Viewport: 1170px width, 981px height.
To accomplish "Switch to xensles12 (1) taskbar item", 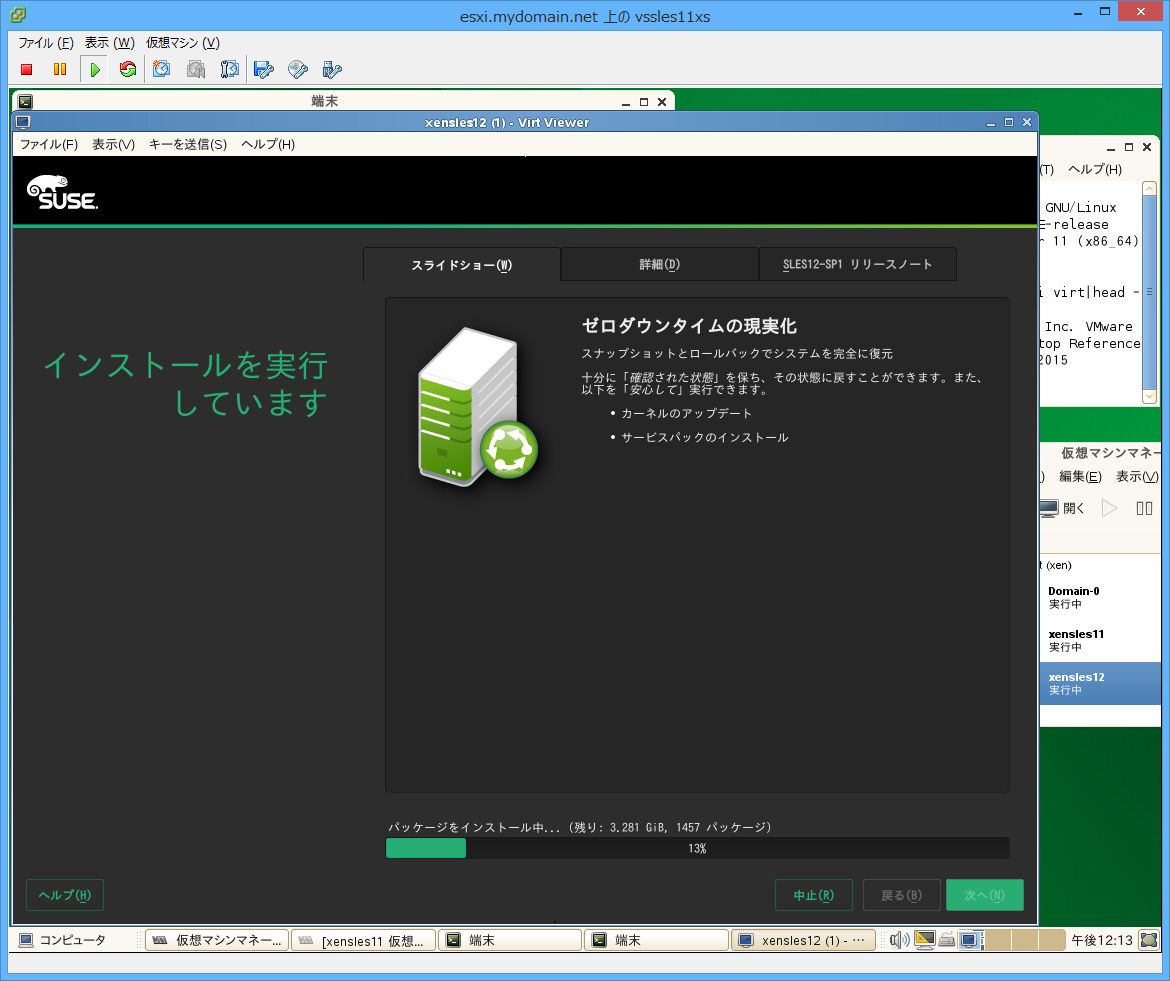I will pos(802,940).
